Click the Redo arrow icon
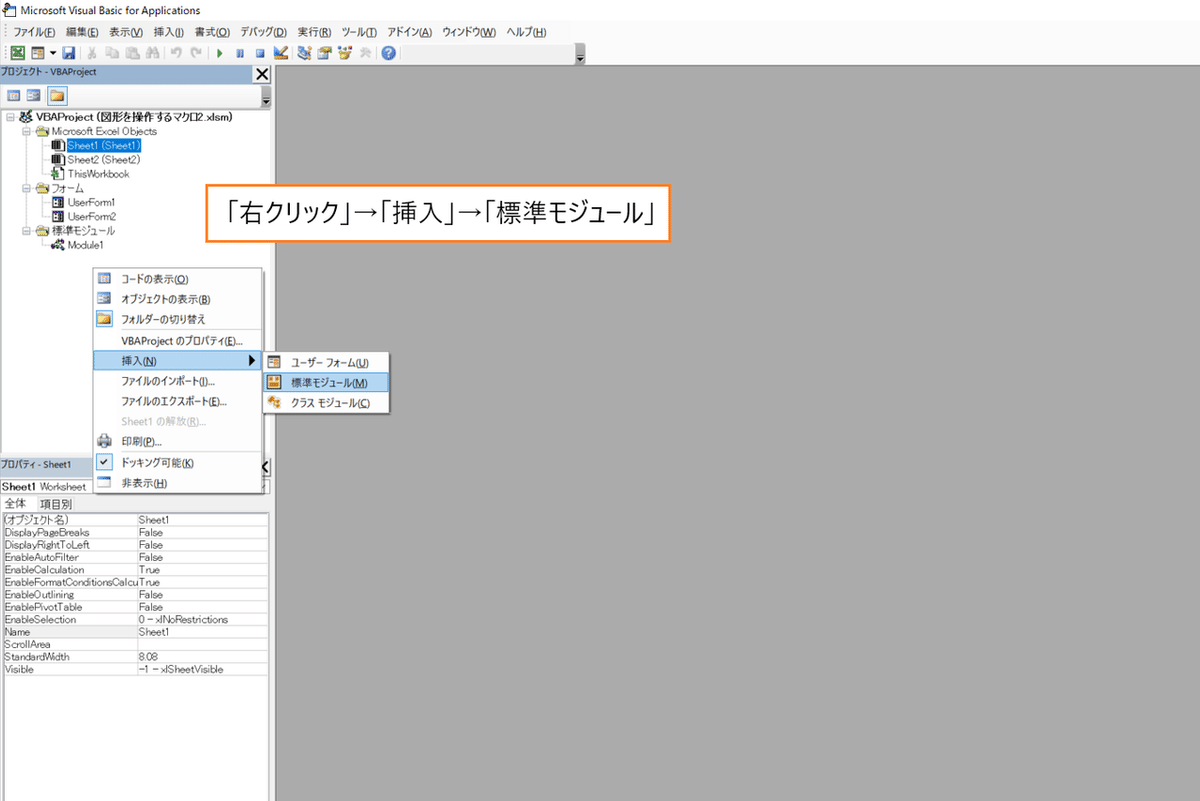1200x801 pixels. (195, 52)
